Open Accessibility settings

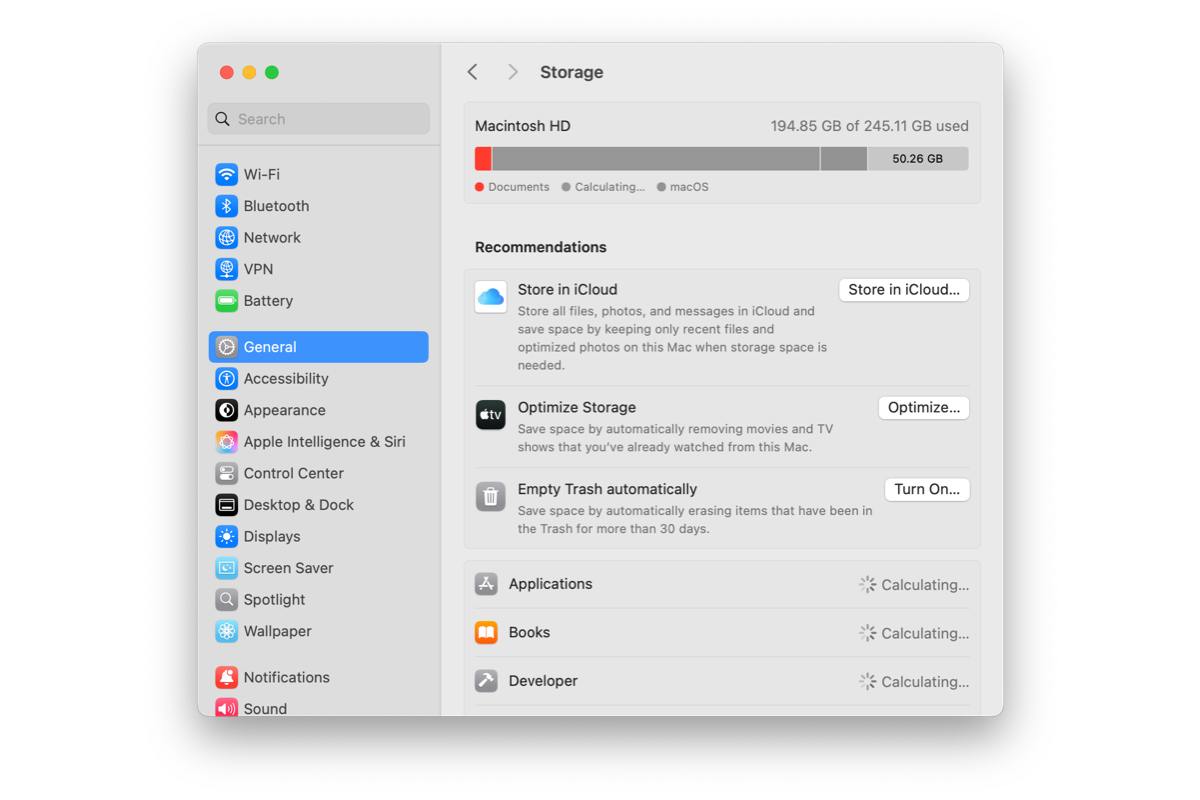point(319,379)
